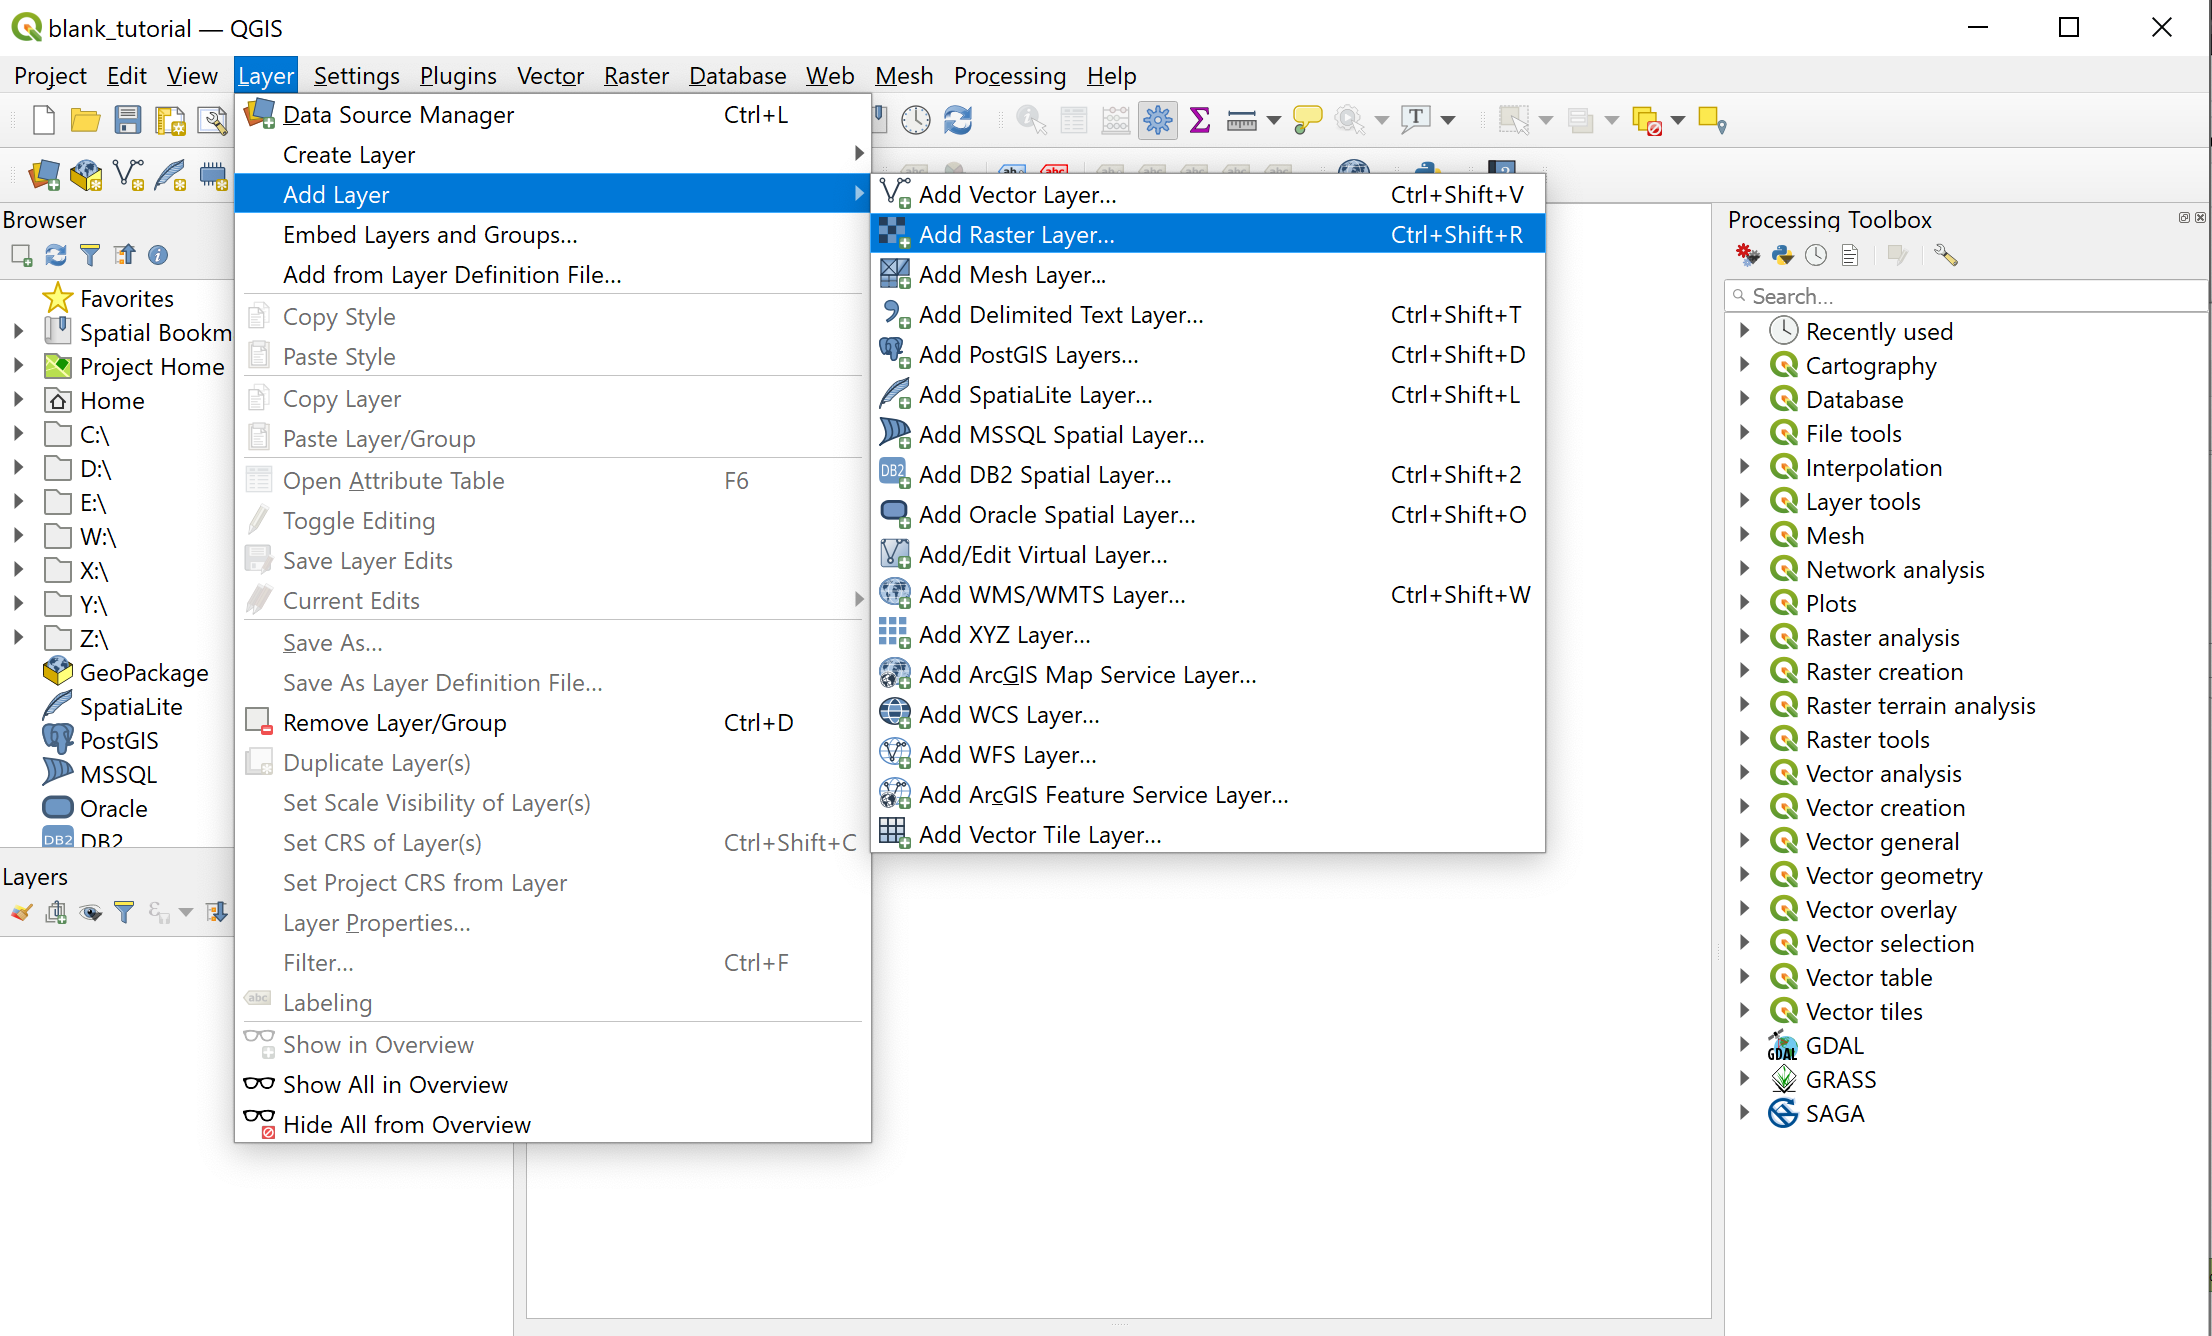Click Add from Layer Definition File
2212x1336 pixels.
(553, 274)
